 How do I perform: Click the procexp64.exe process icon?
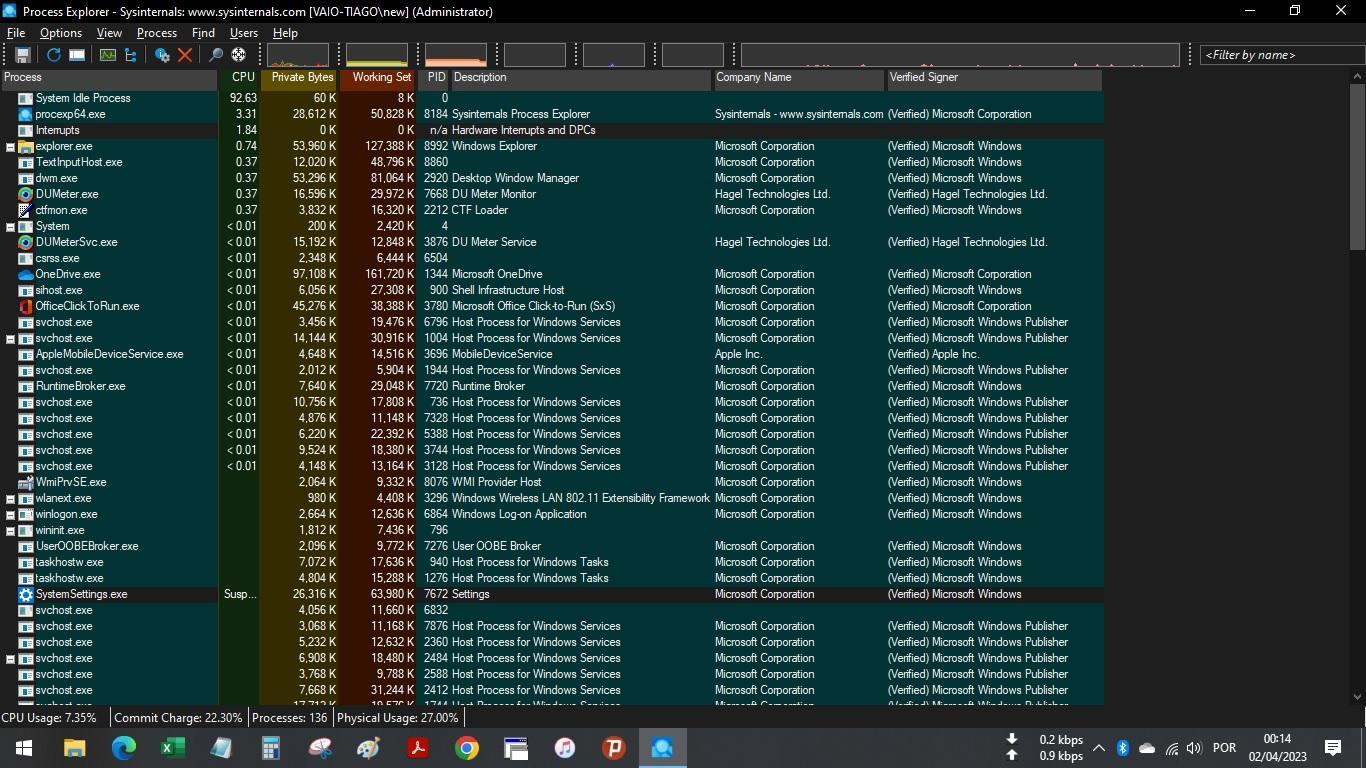pos(26,114)
